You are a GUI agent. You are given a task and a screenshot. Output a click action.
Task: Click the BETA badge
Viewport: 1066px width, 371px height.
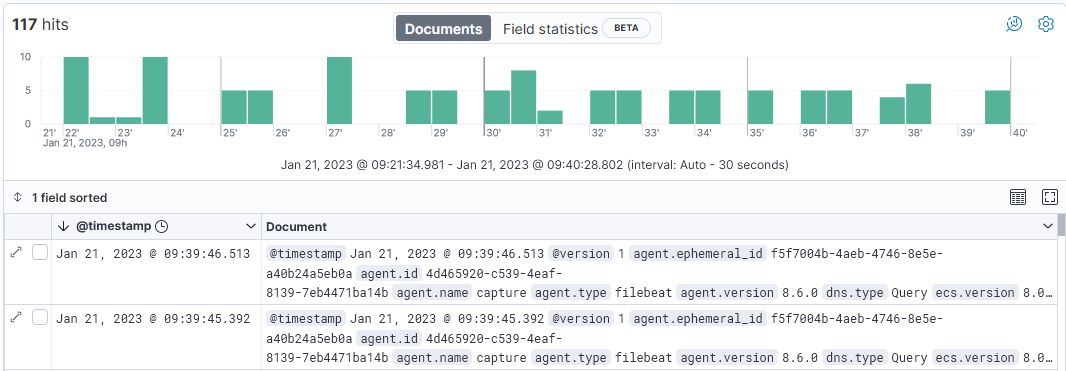pyautogui.click(x=626, y=29)
